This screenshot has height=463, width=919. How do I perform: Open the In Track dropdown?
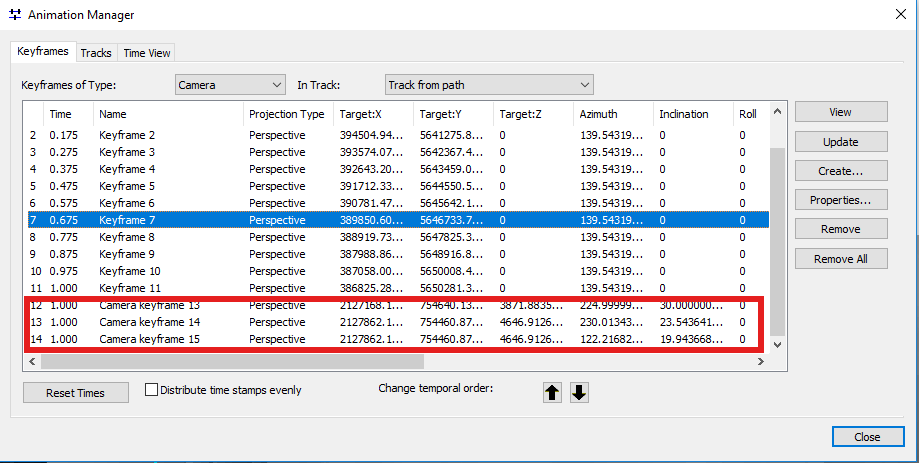pyautogui.click(x=489, y=84)
